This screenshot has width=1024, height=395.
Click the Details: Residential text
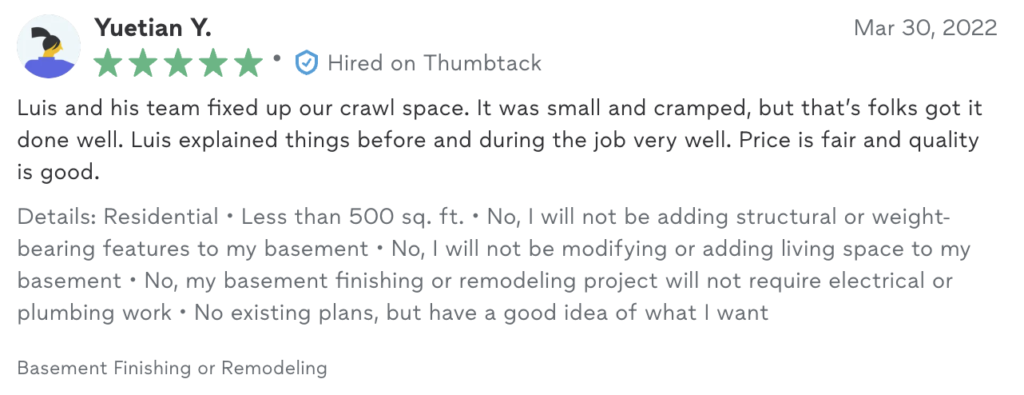pos(118,216)
